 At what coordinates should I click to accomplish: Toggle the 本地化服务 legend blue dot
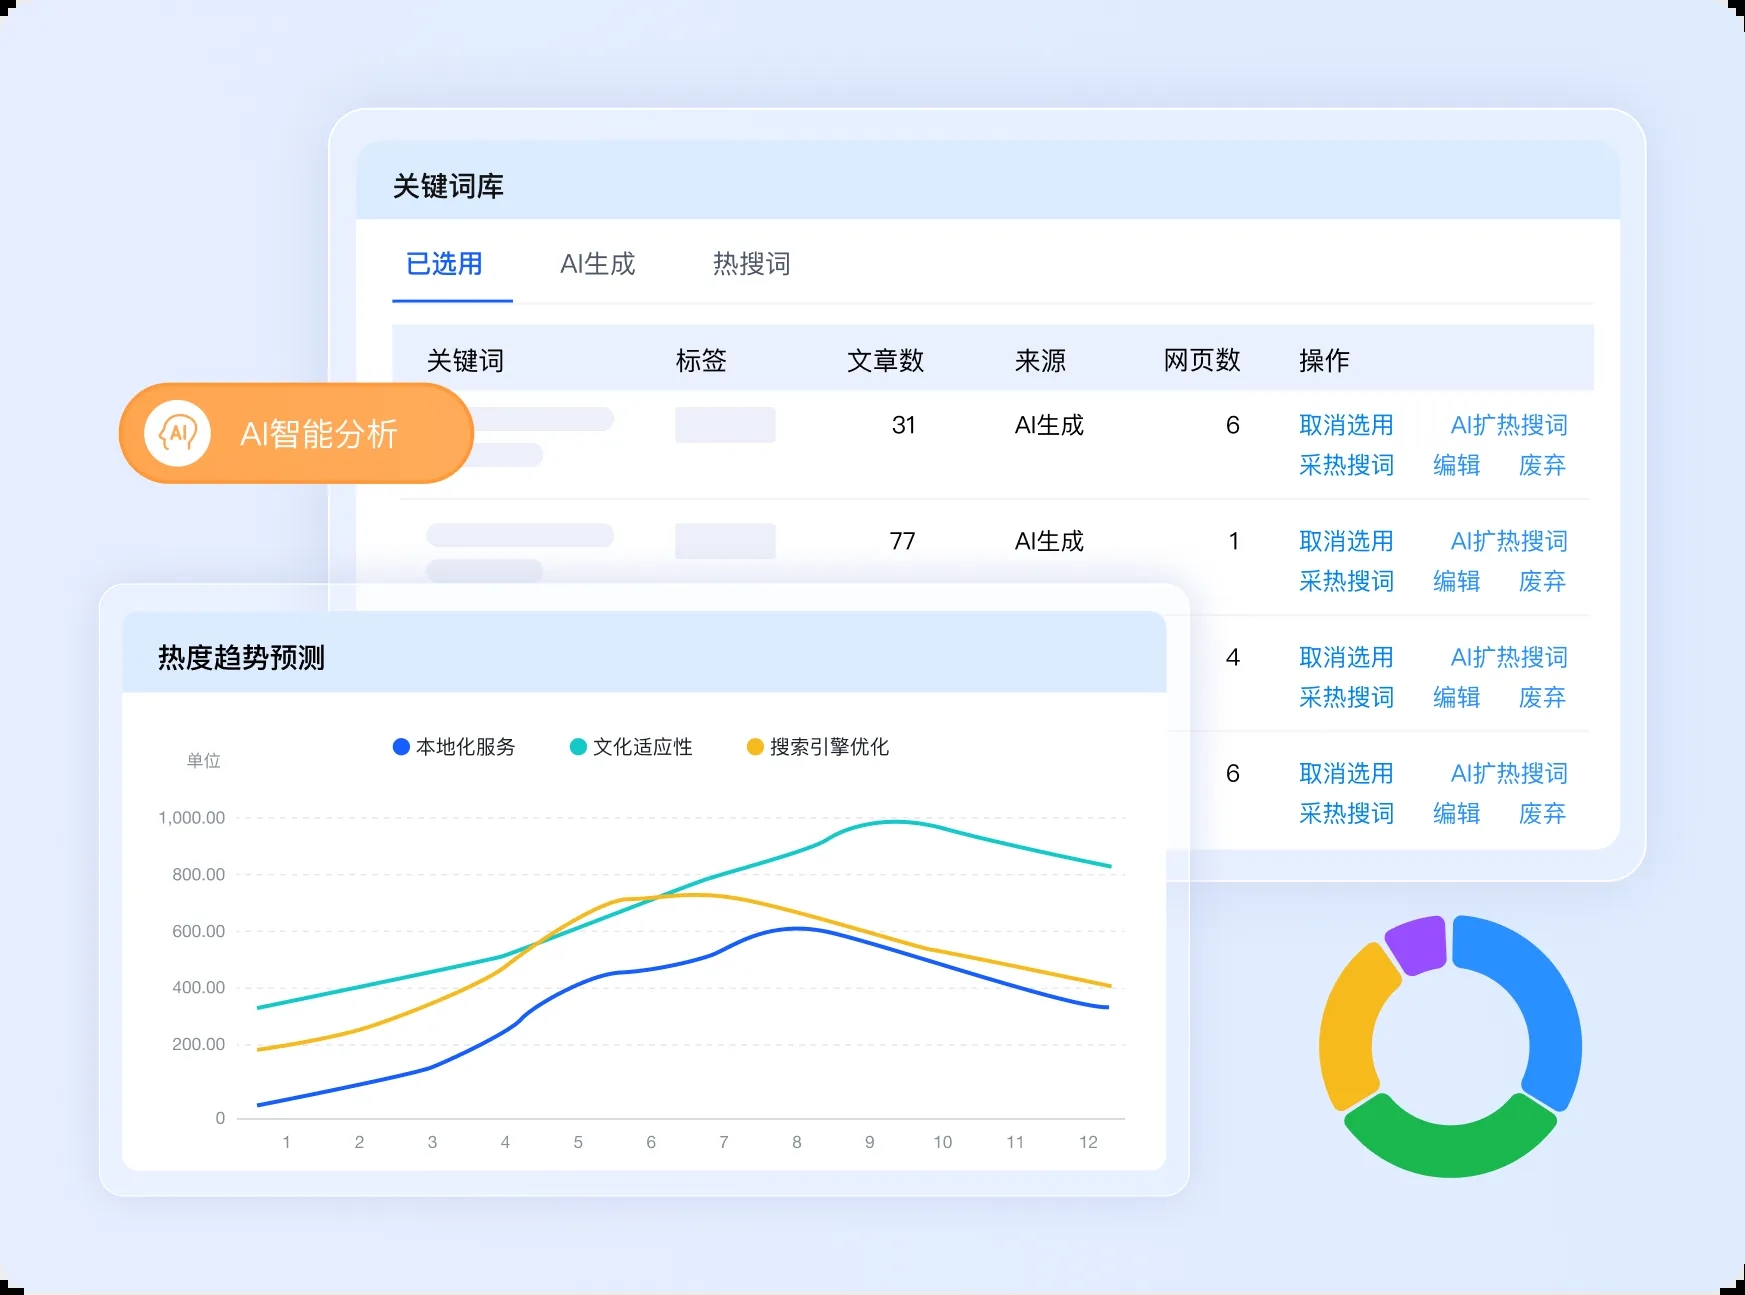[x=401, y=747]
